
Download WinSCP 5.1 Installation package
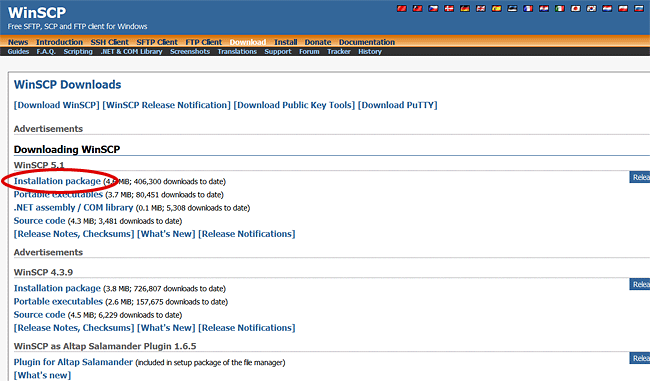(57, 181)
